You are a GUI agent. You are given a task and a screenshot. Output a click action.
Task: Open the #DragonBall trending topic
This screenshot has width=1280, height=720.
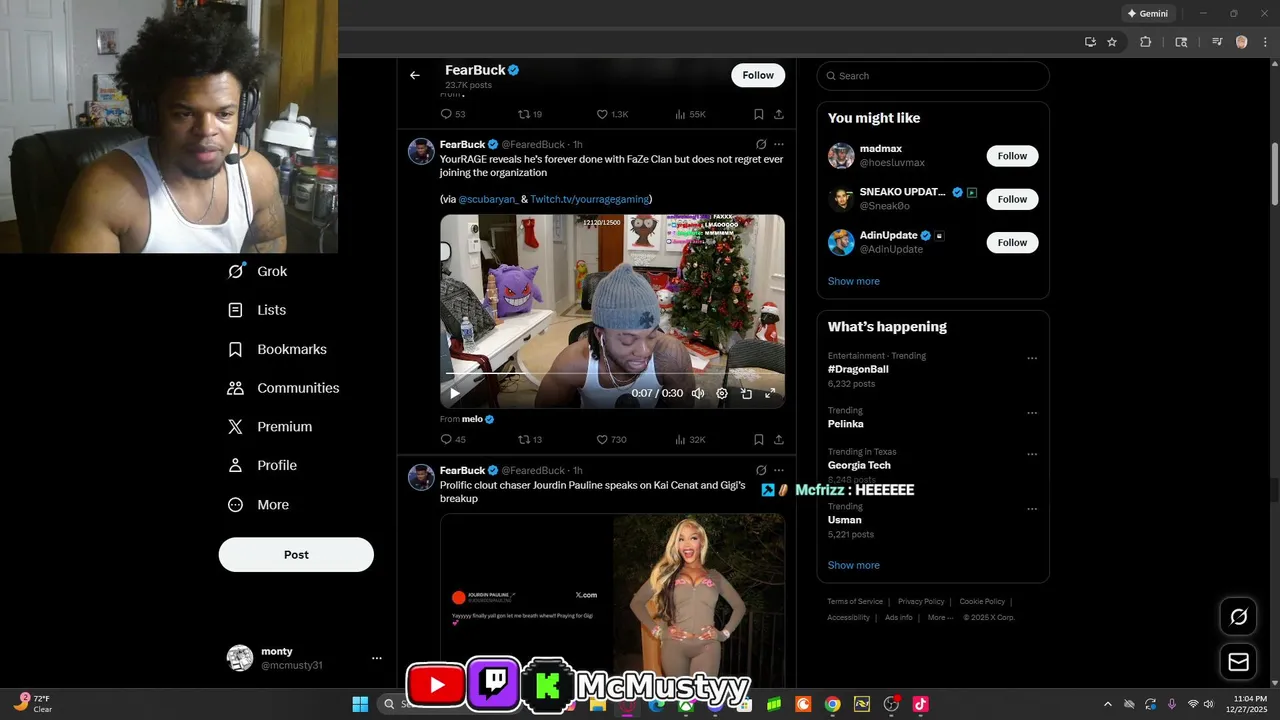click(858, 369)
